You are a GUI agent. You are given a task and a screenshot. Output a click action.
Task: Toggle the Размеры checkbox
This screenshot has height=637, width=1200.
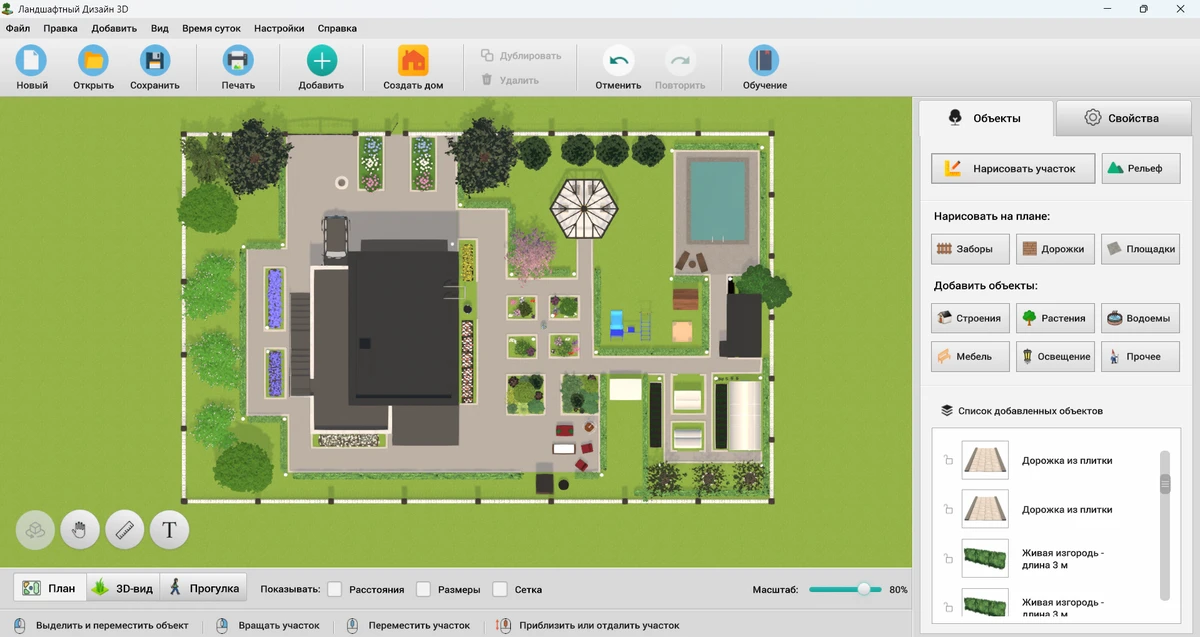424,589
